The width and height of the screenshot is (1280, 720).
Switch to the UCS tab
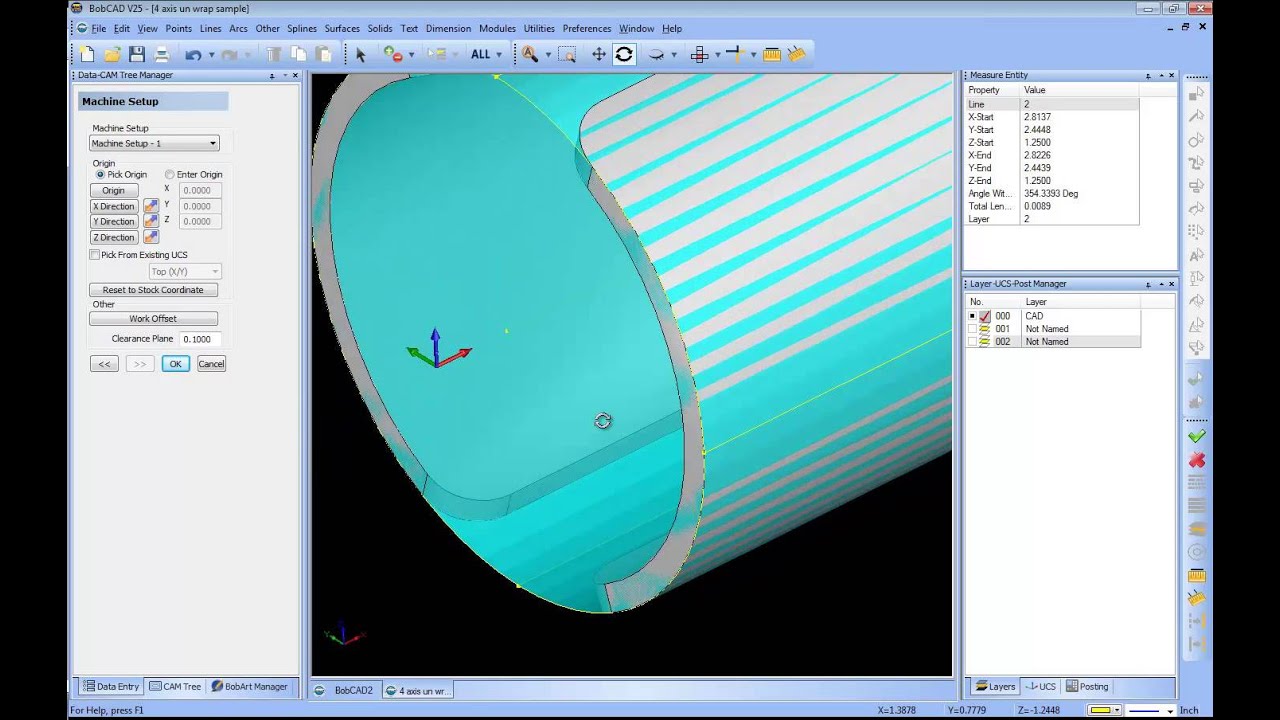click(x=1041, y=687)
